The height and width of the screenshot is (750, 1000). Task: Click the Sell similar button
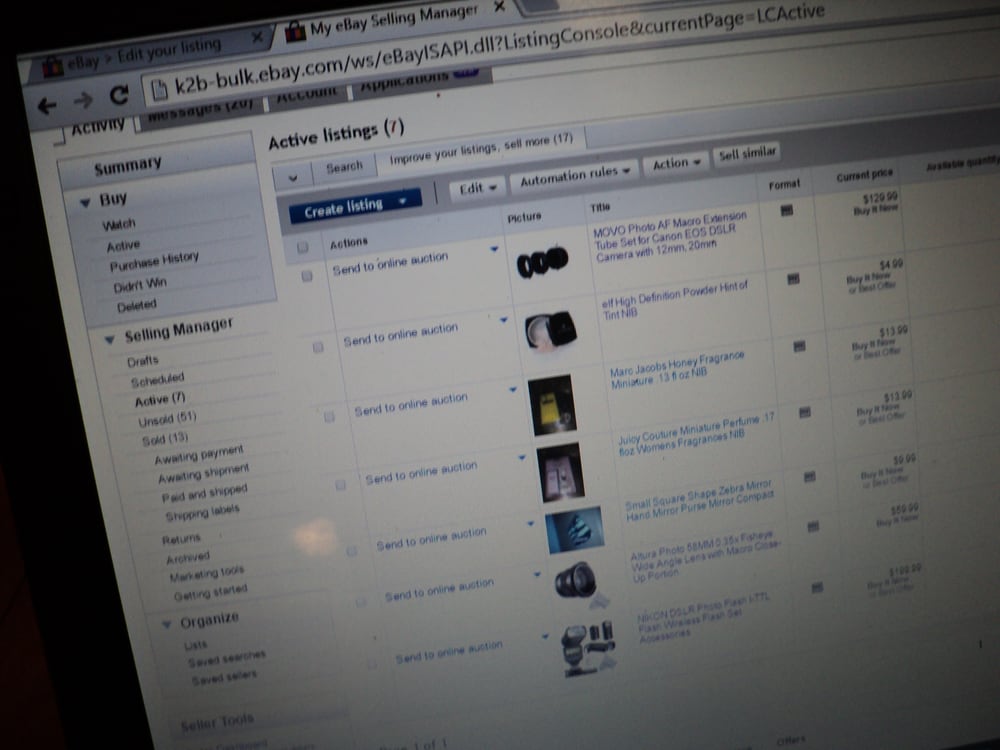[x=747, y=153]
